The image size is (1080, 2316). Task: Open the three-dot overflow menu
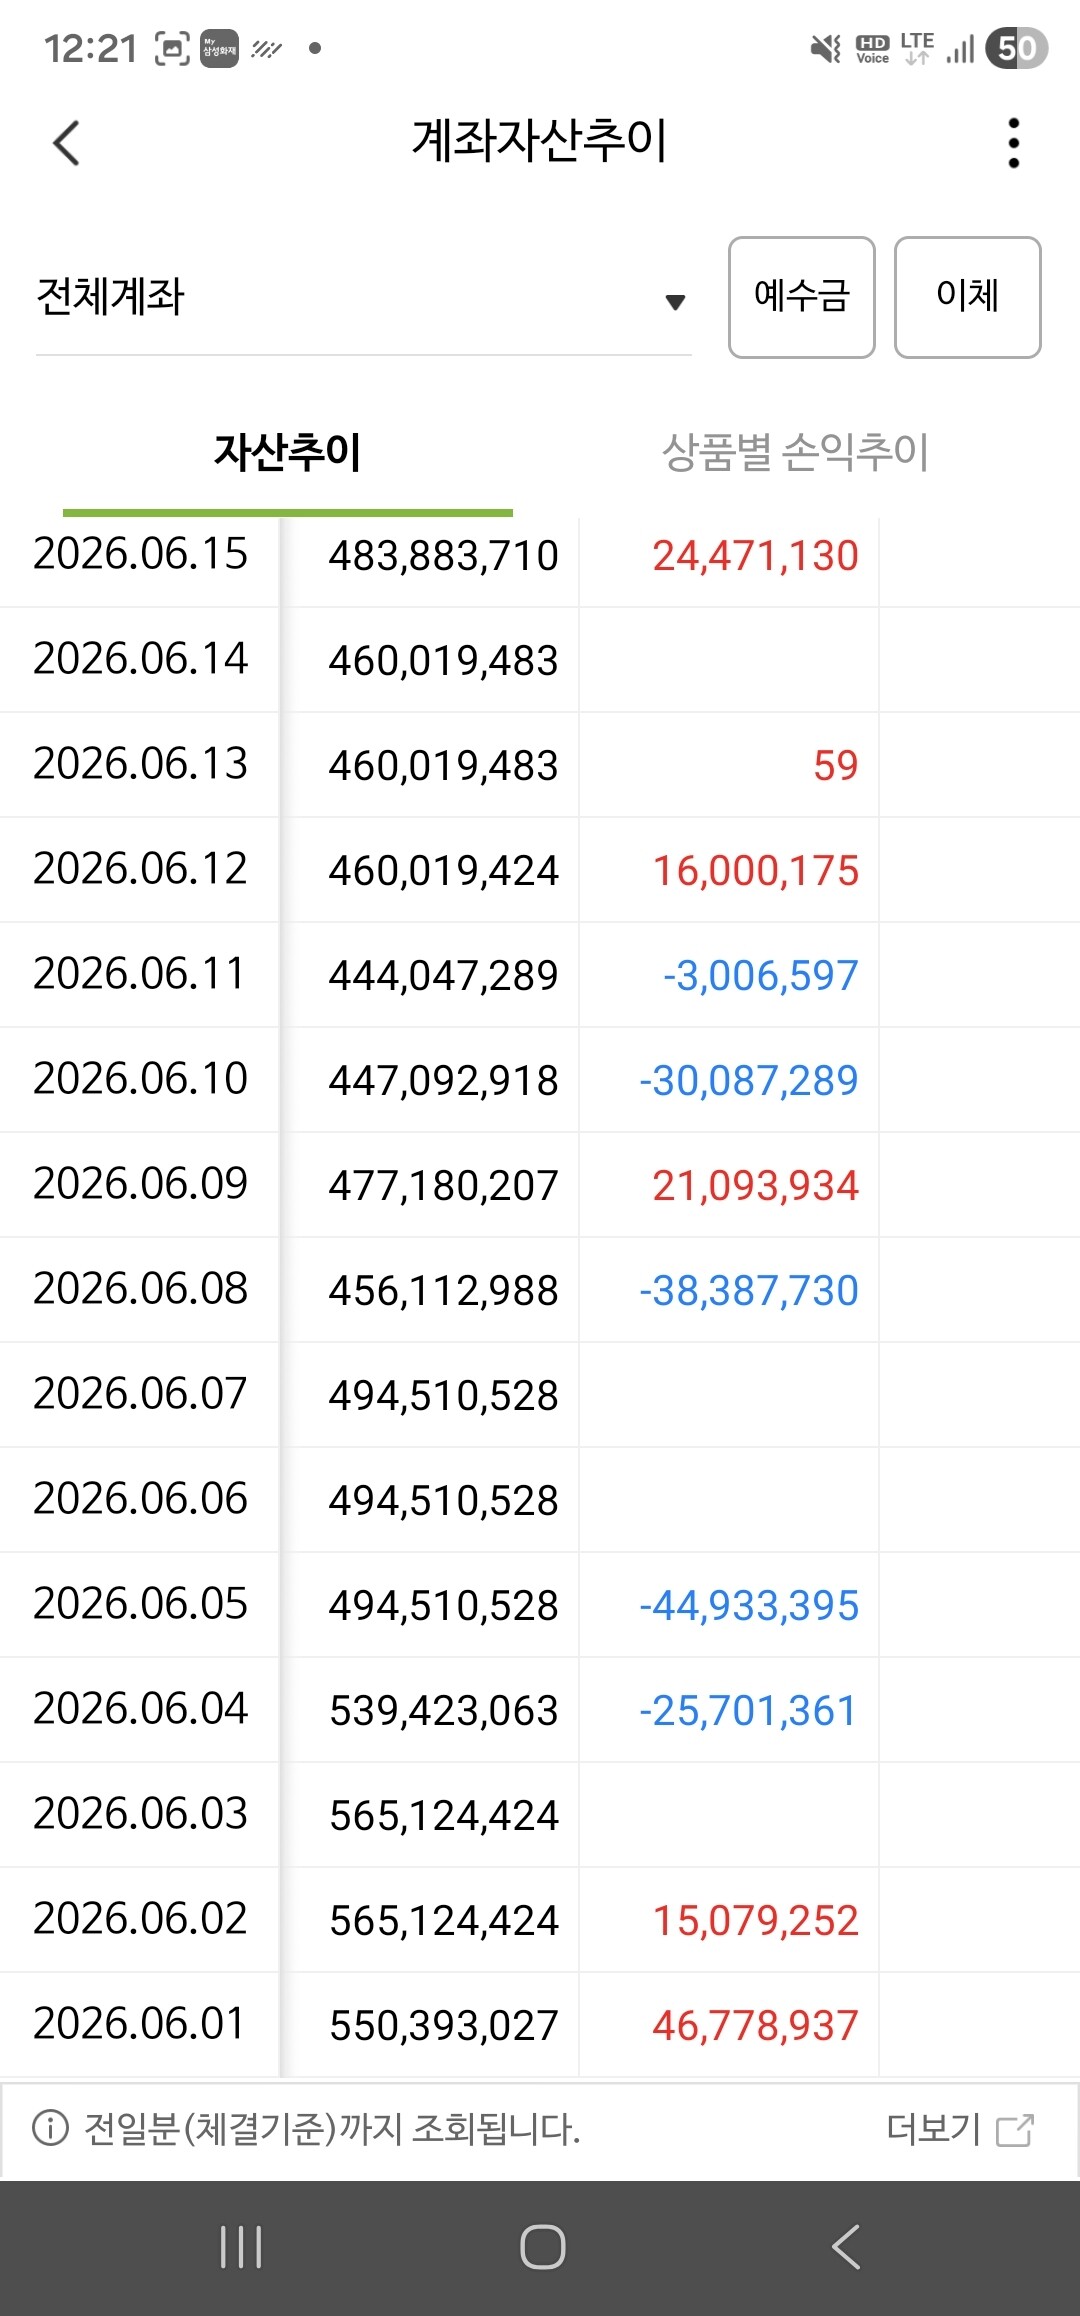pos(1014,143)
